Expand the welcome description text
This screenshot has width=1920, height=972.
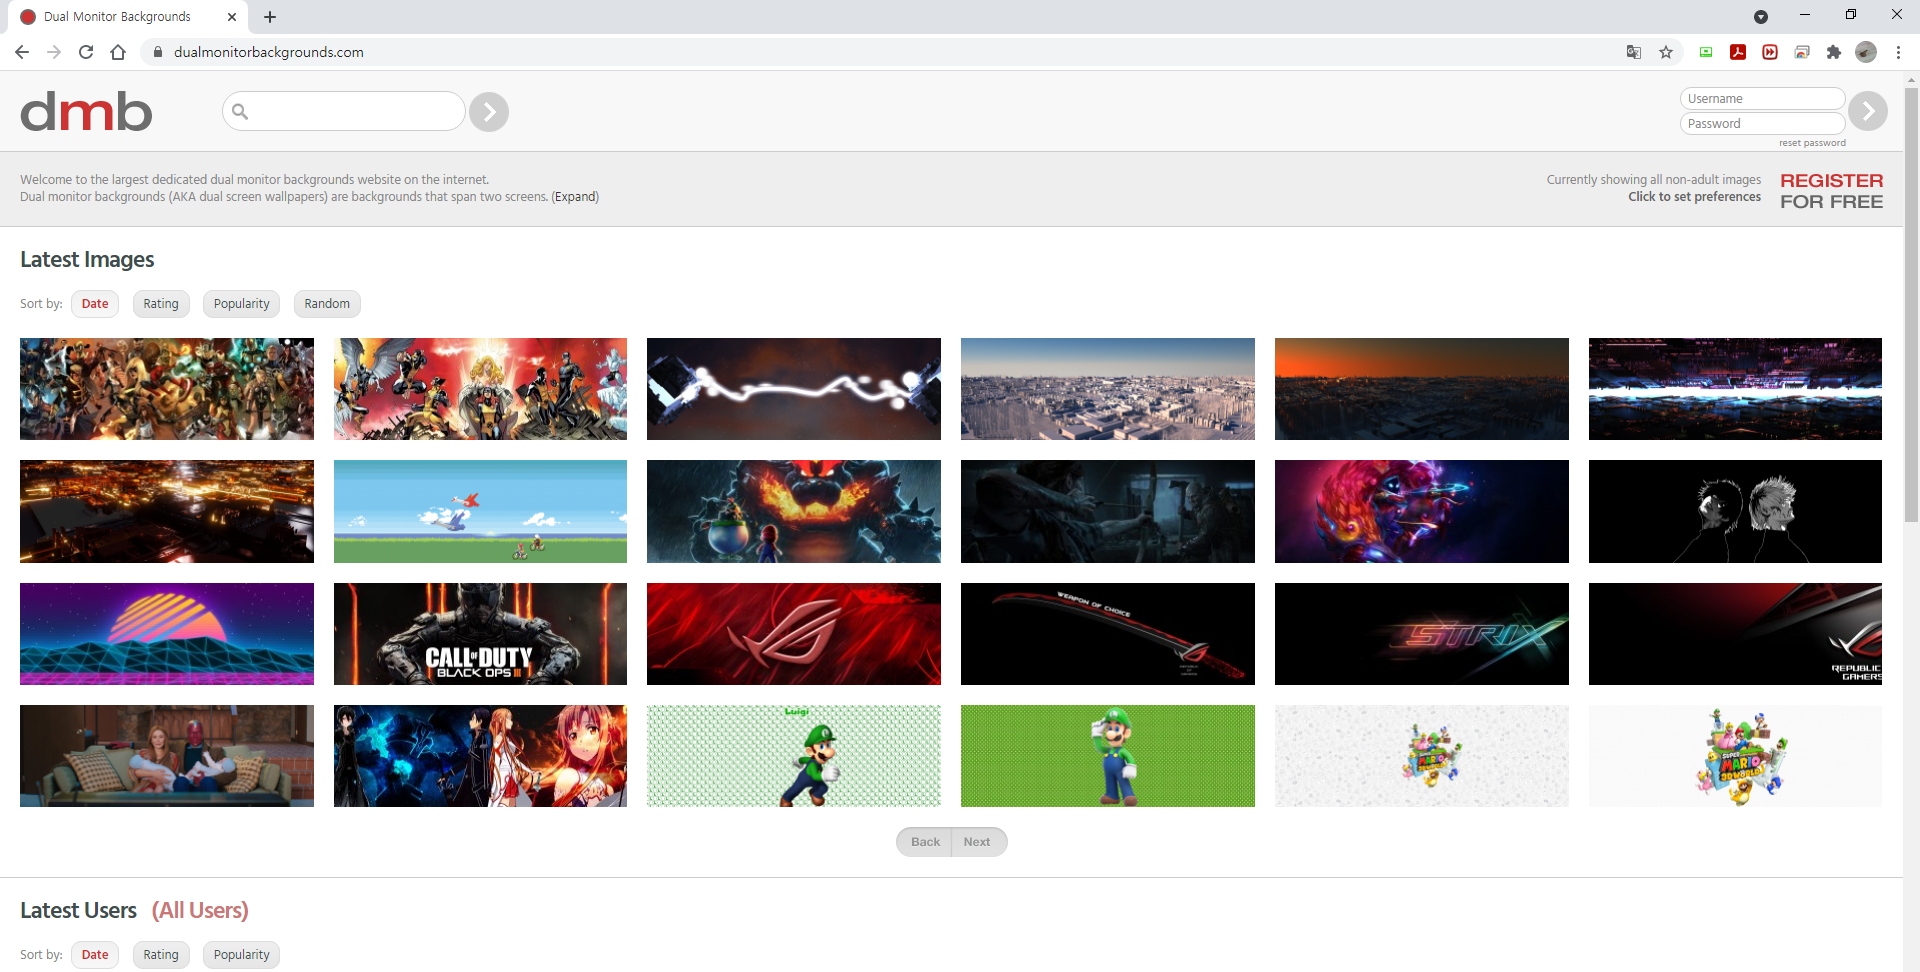pos(575,197)
